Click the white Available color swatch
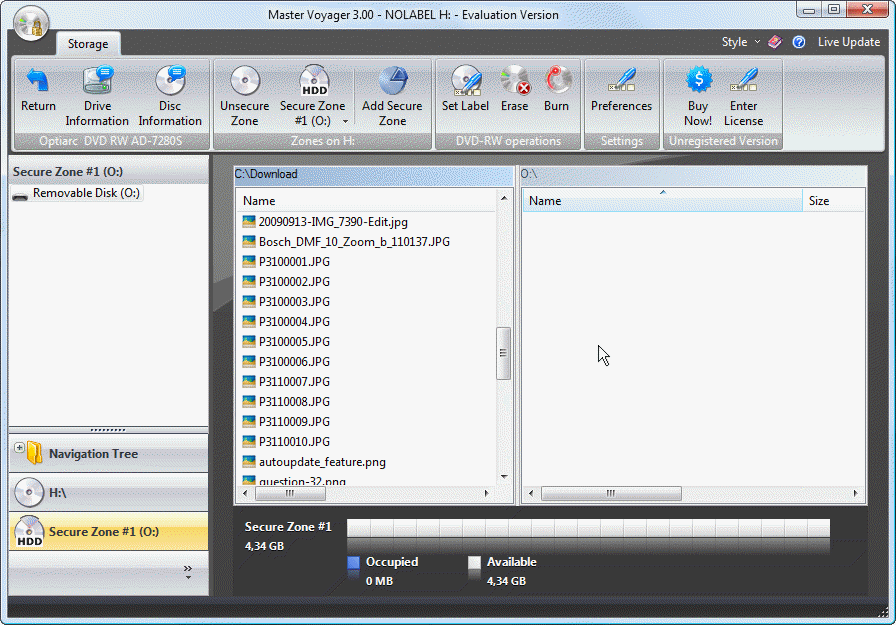 click(x=474, y=563)
